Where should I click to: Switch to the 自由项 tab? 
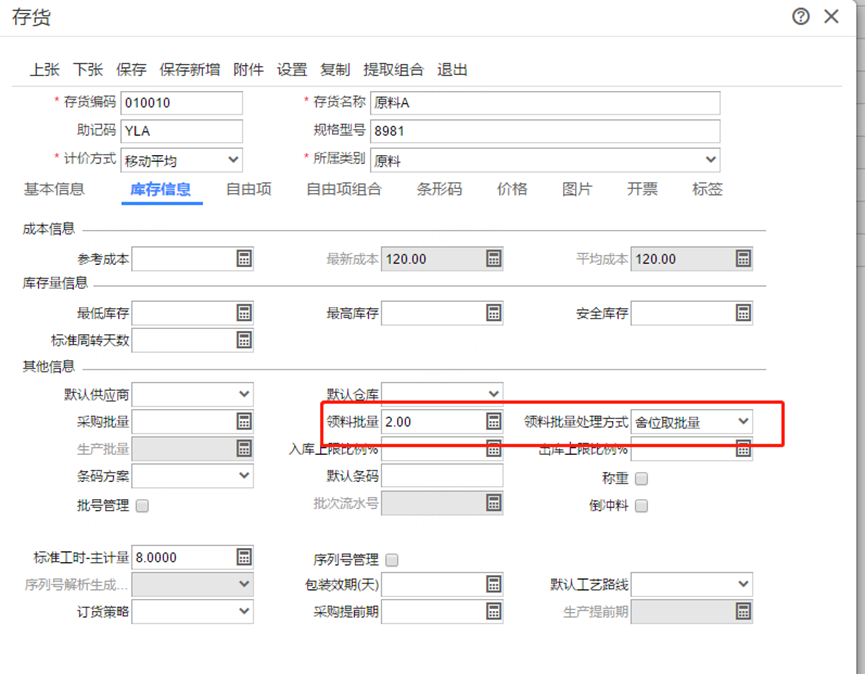coord(249,189)
